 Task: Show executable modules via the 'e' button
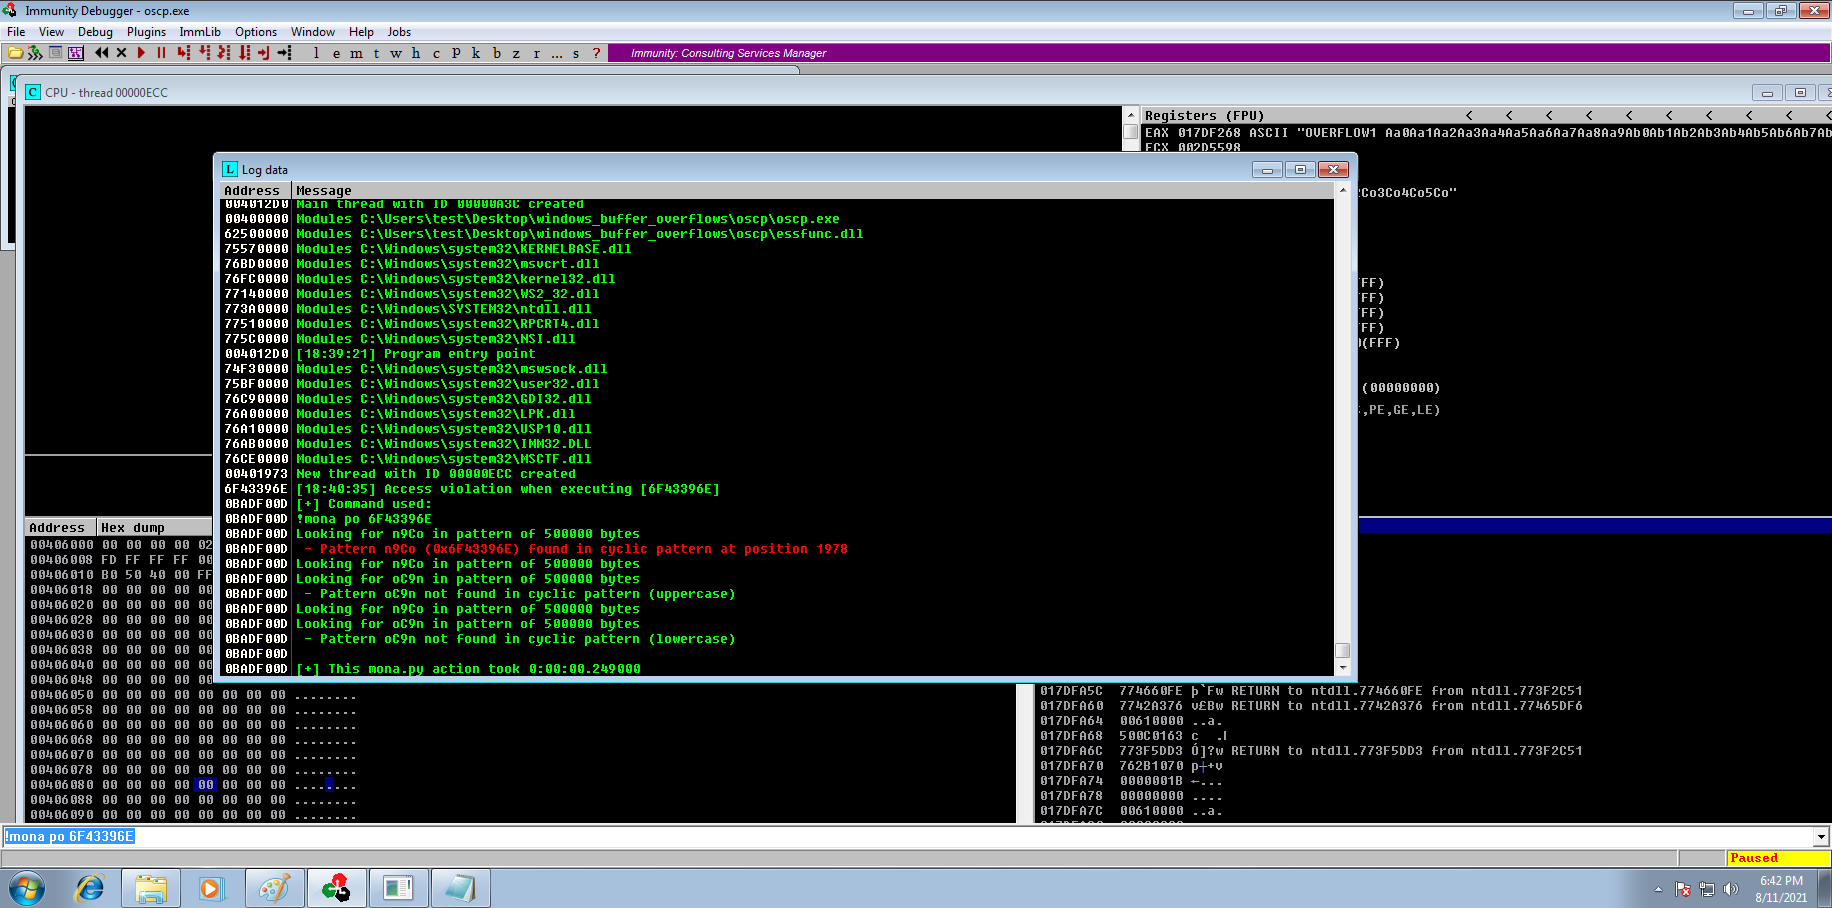tap(336, 53)
